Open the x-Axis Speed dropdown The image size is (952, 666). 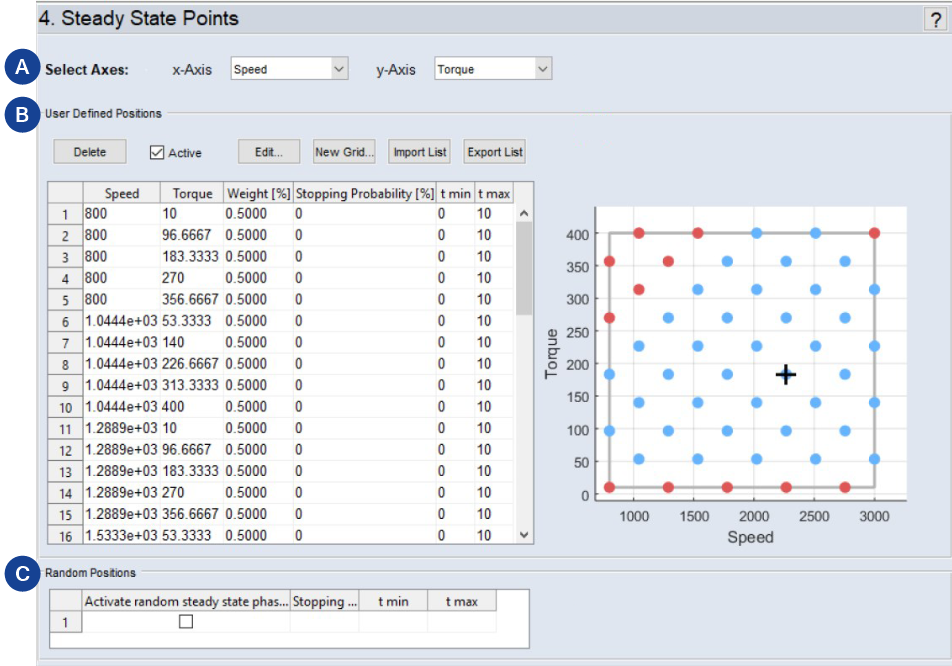click(x=289, y=69)
